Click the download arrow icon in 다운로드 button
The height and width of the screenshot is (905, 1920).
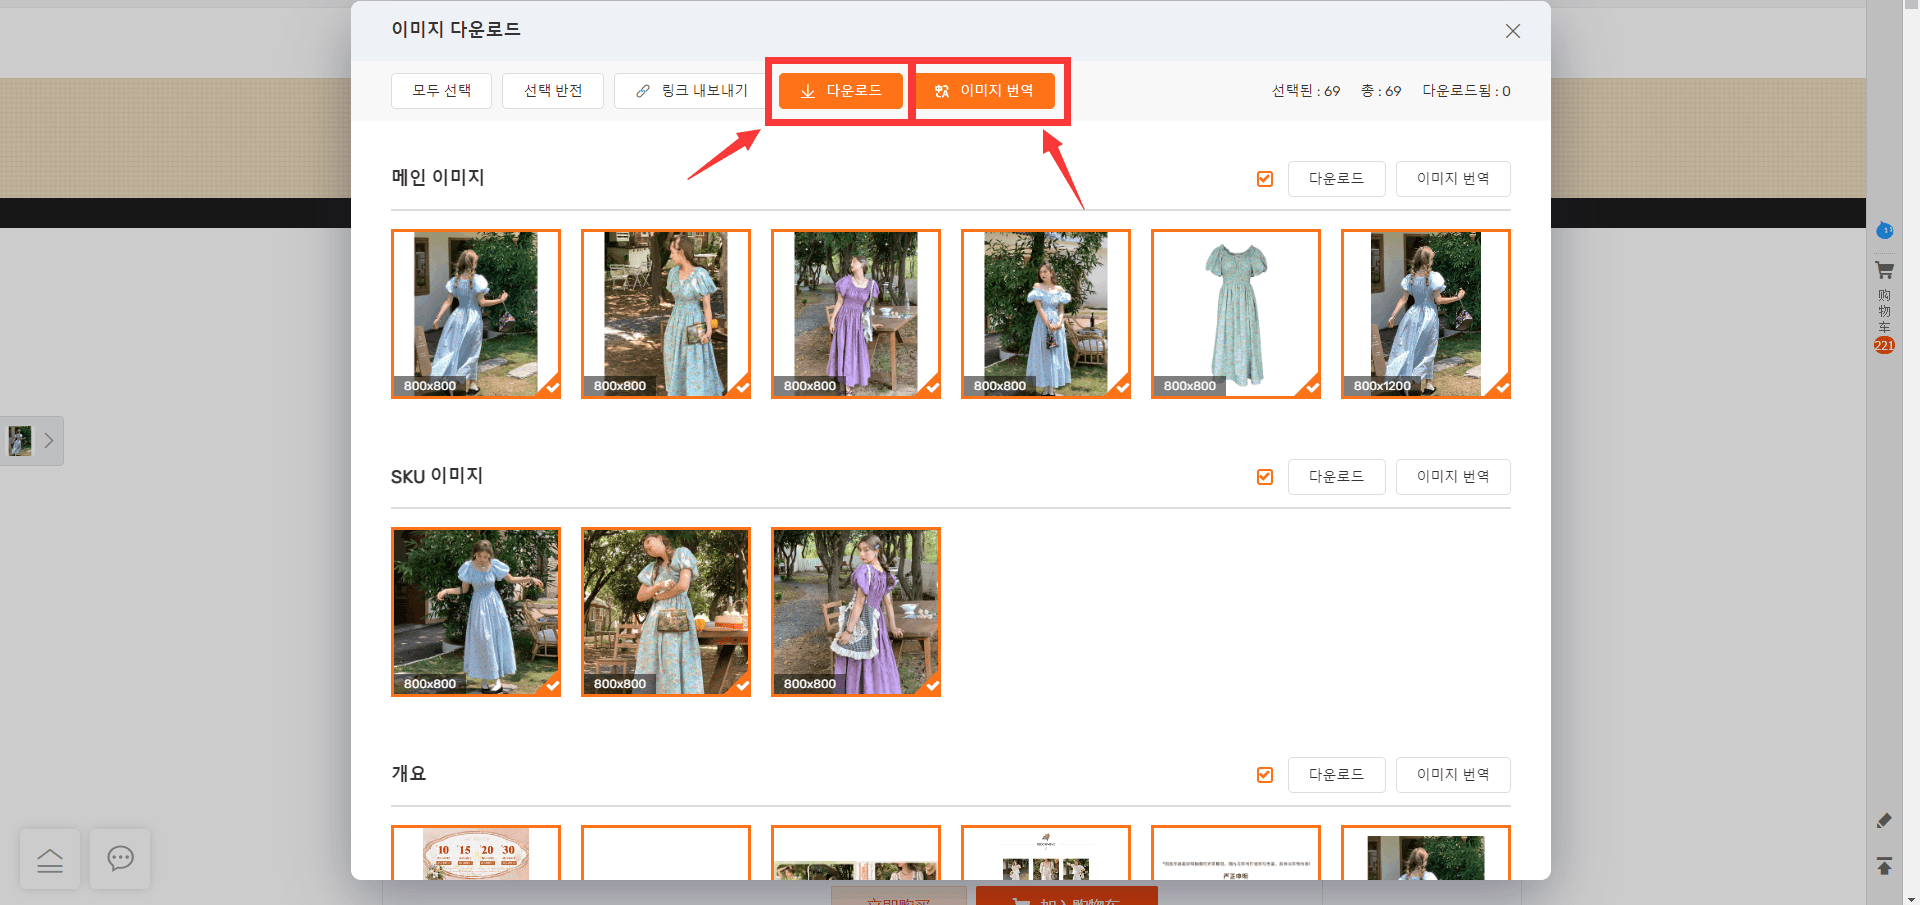point(808,92)
